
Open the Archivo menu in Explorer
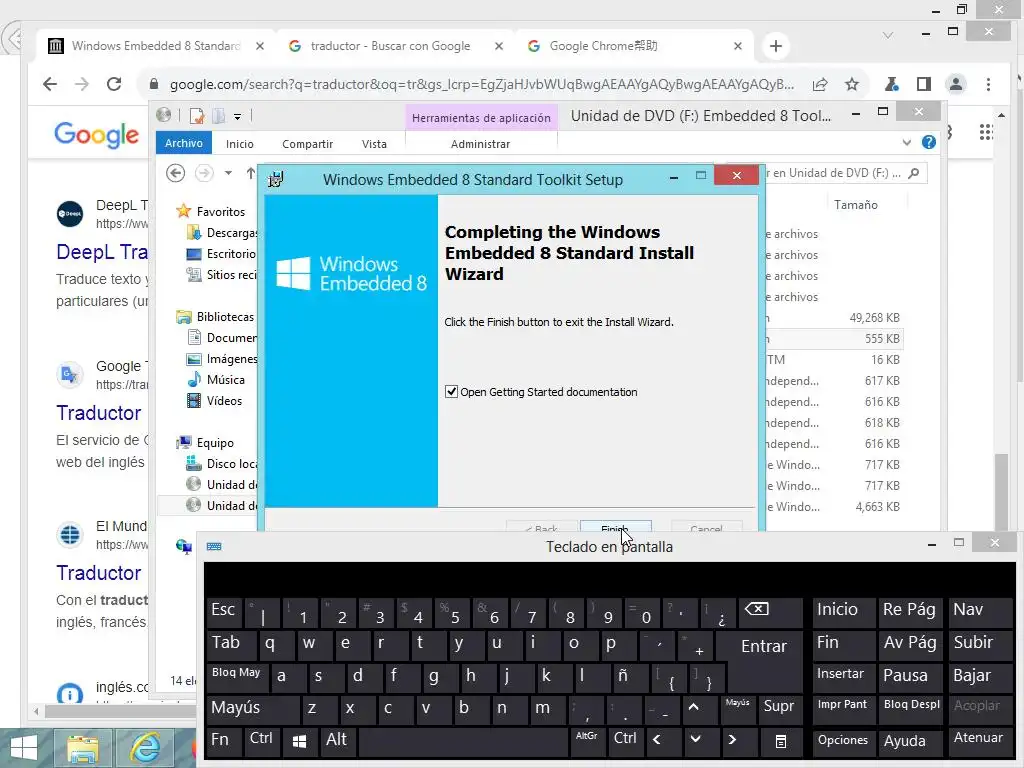184,143
